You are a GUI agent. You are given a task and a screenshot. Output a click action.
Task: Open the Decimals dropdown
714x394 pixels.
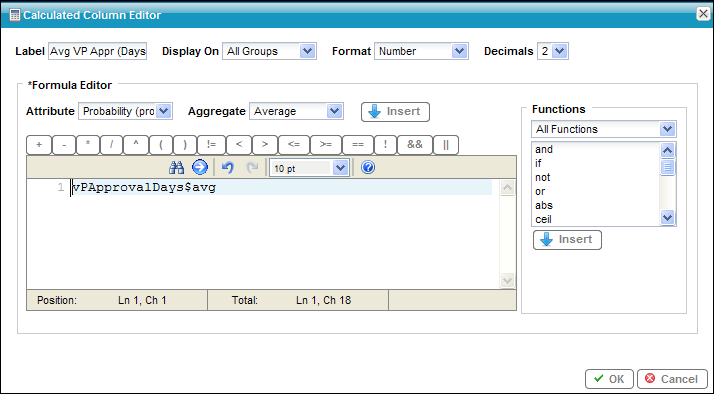click(553, 51)
